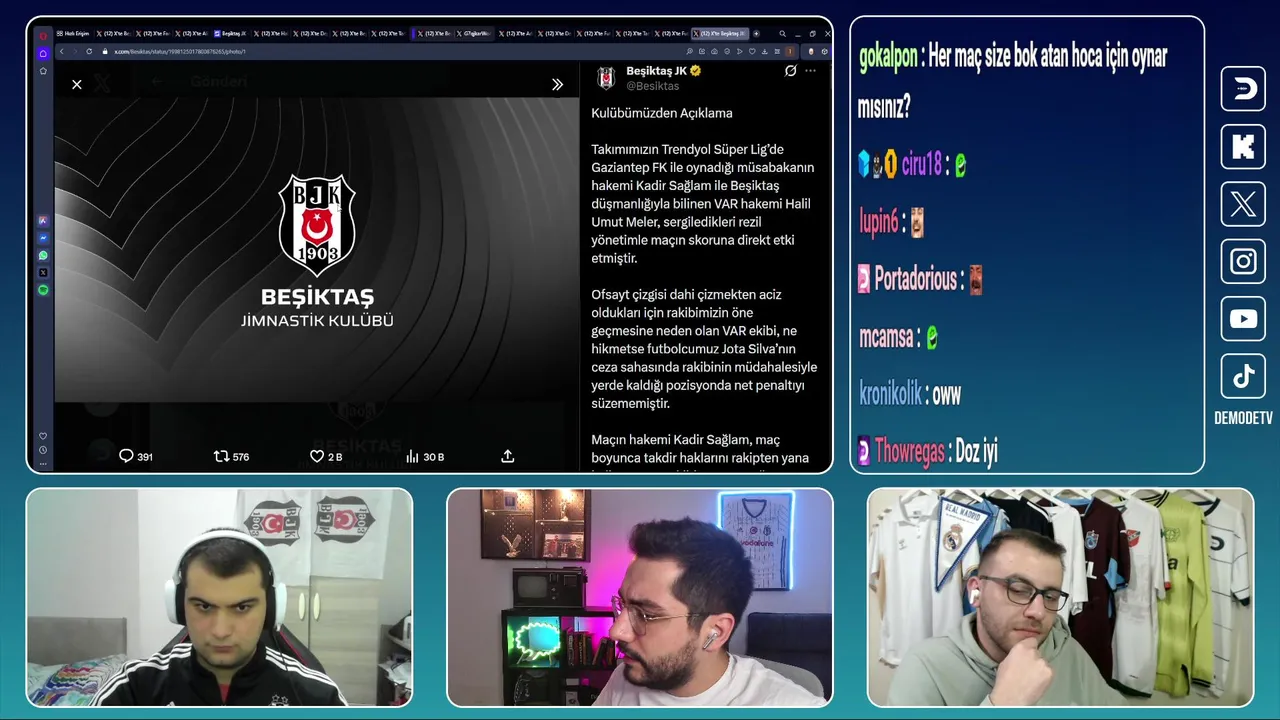Viewport: 1280px width, 720px height.
Task: View the post analytics showing 30 B
Action: tap(424, 456)
